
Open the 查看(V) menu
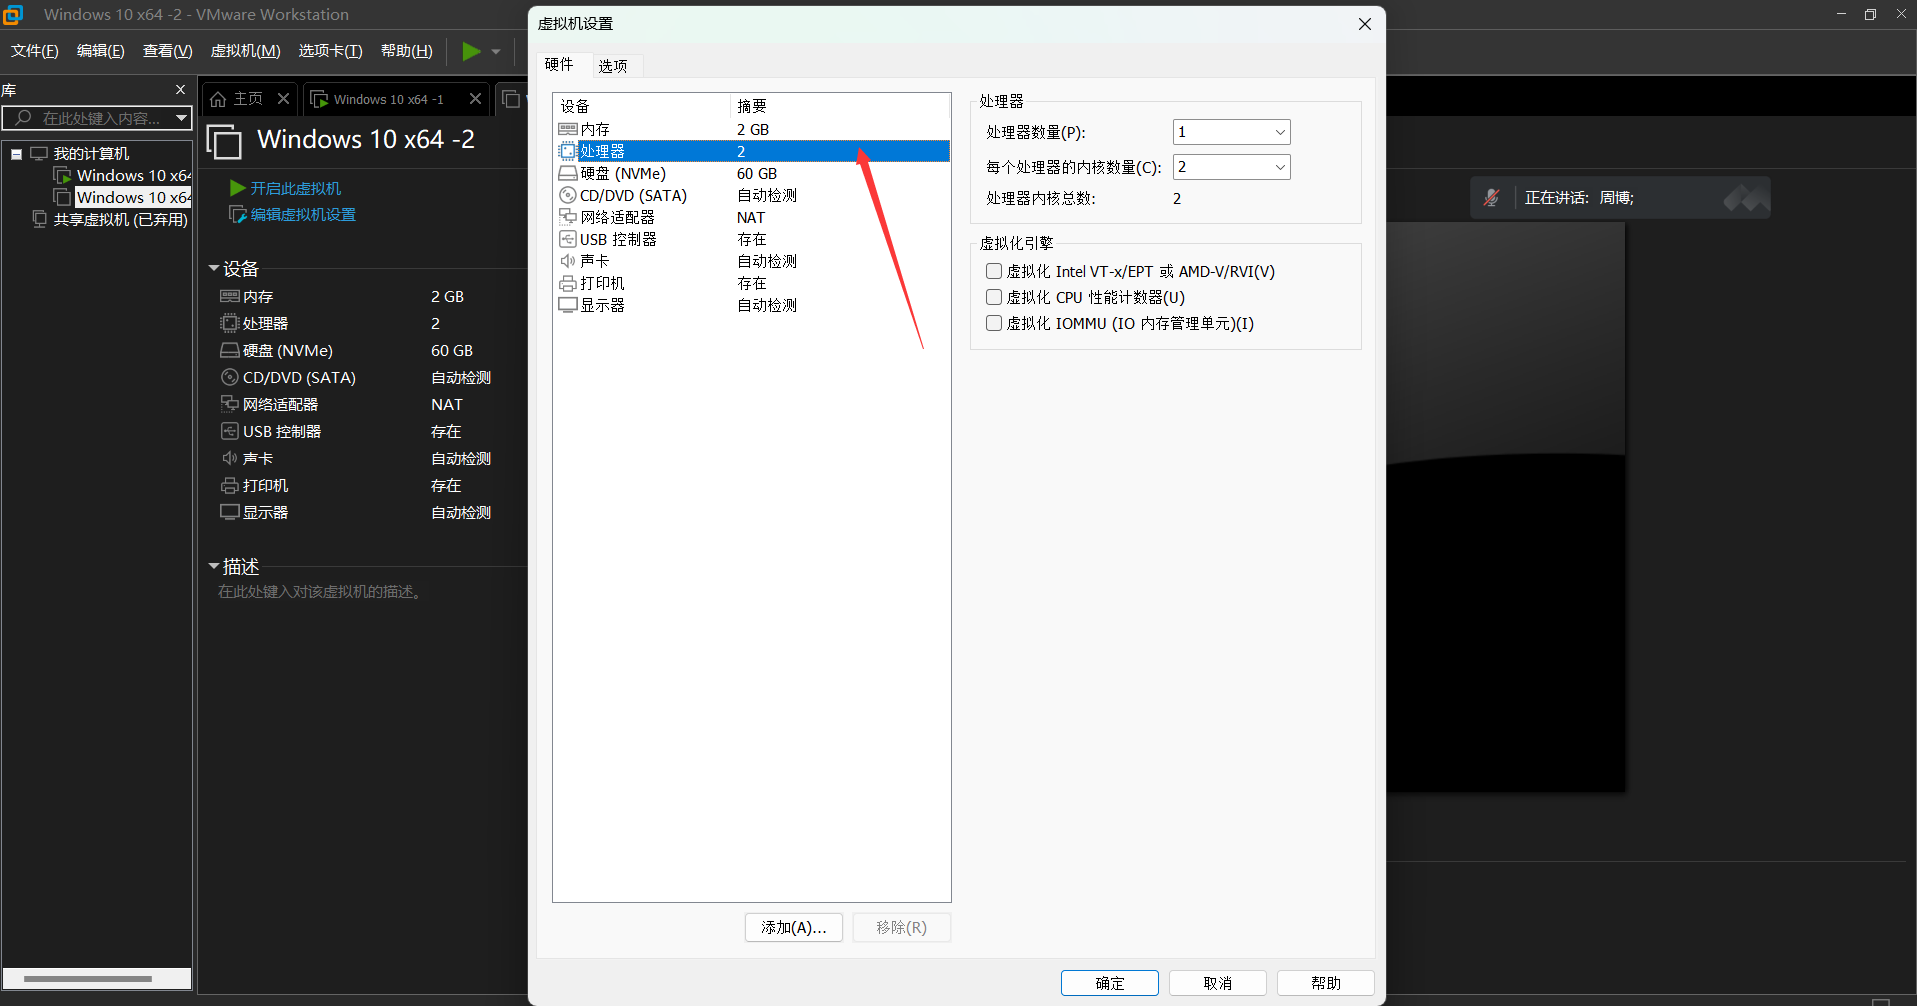tap(167, 51)
